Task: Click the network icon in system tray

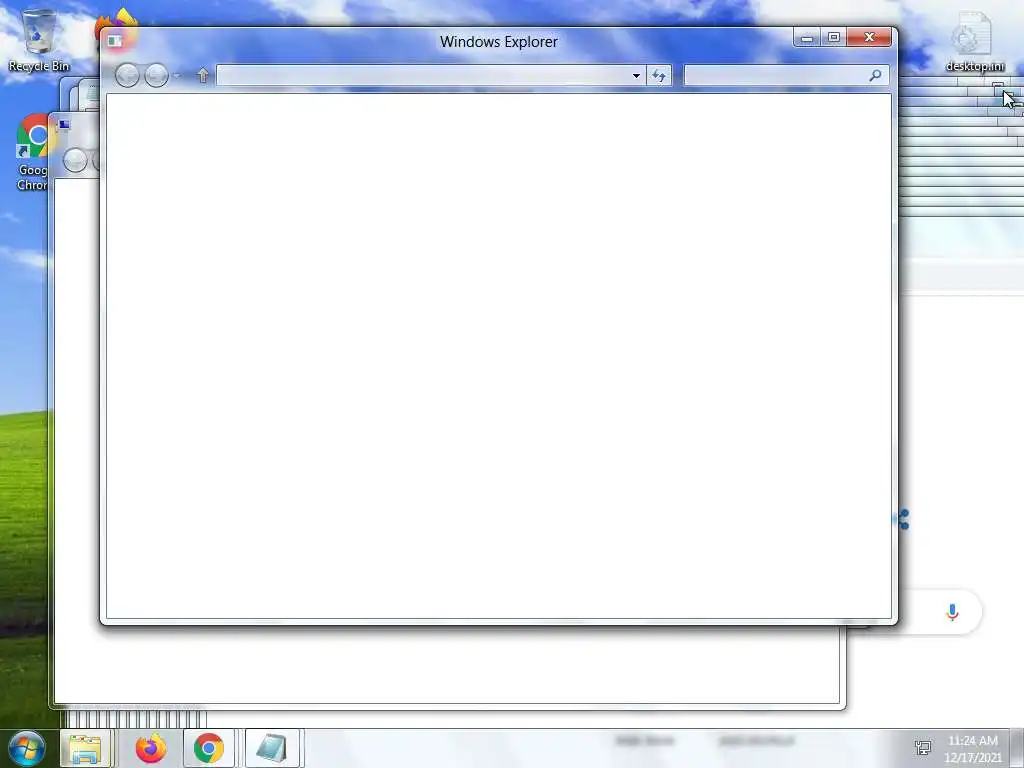Action: (923, 748)
